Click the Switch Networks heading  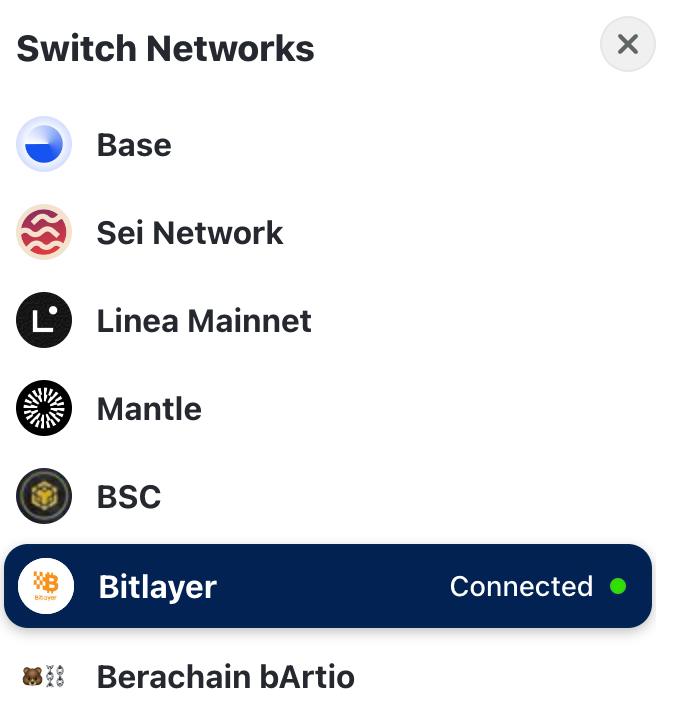[165, 48]
